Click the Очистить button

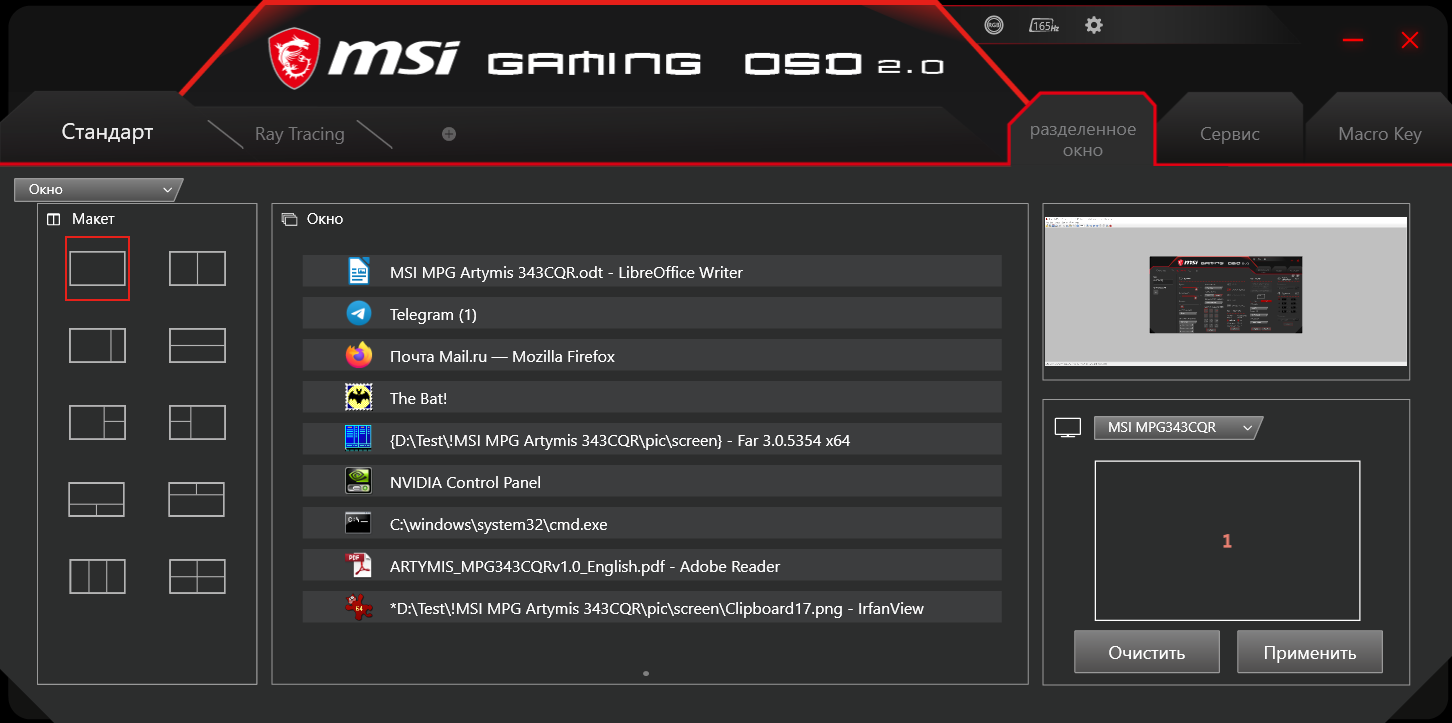click(1147, 652)
